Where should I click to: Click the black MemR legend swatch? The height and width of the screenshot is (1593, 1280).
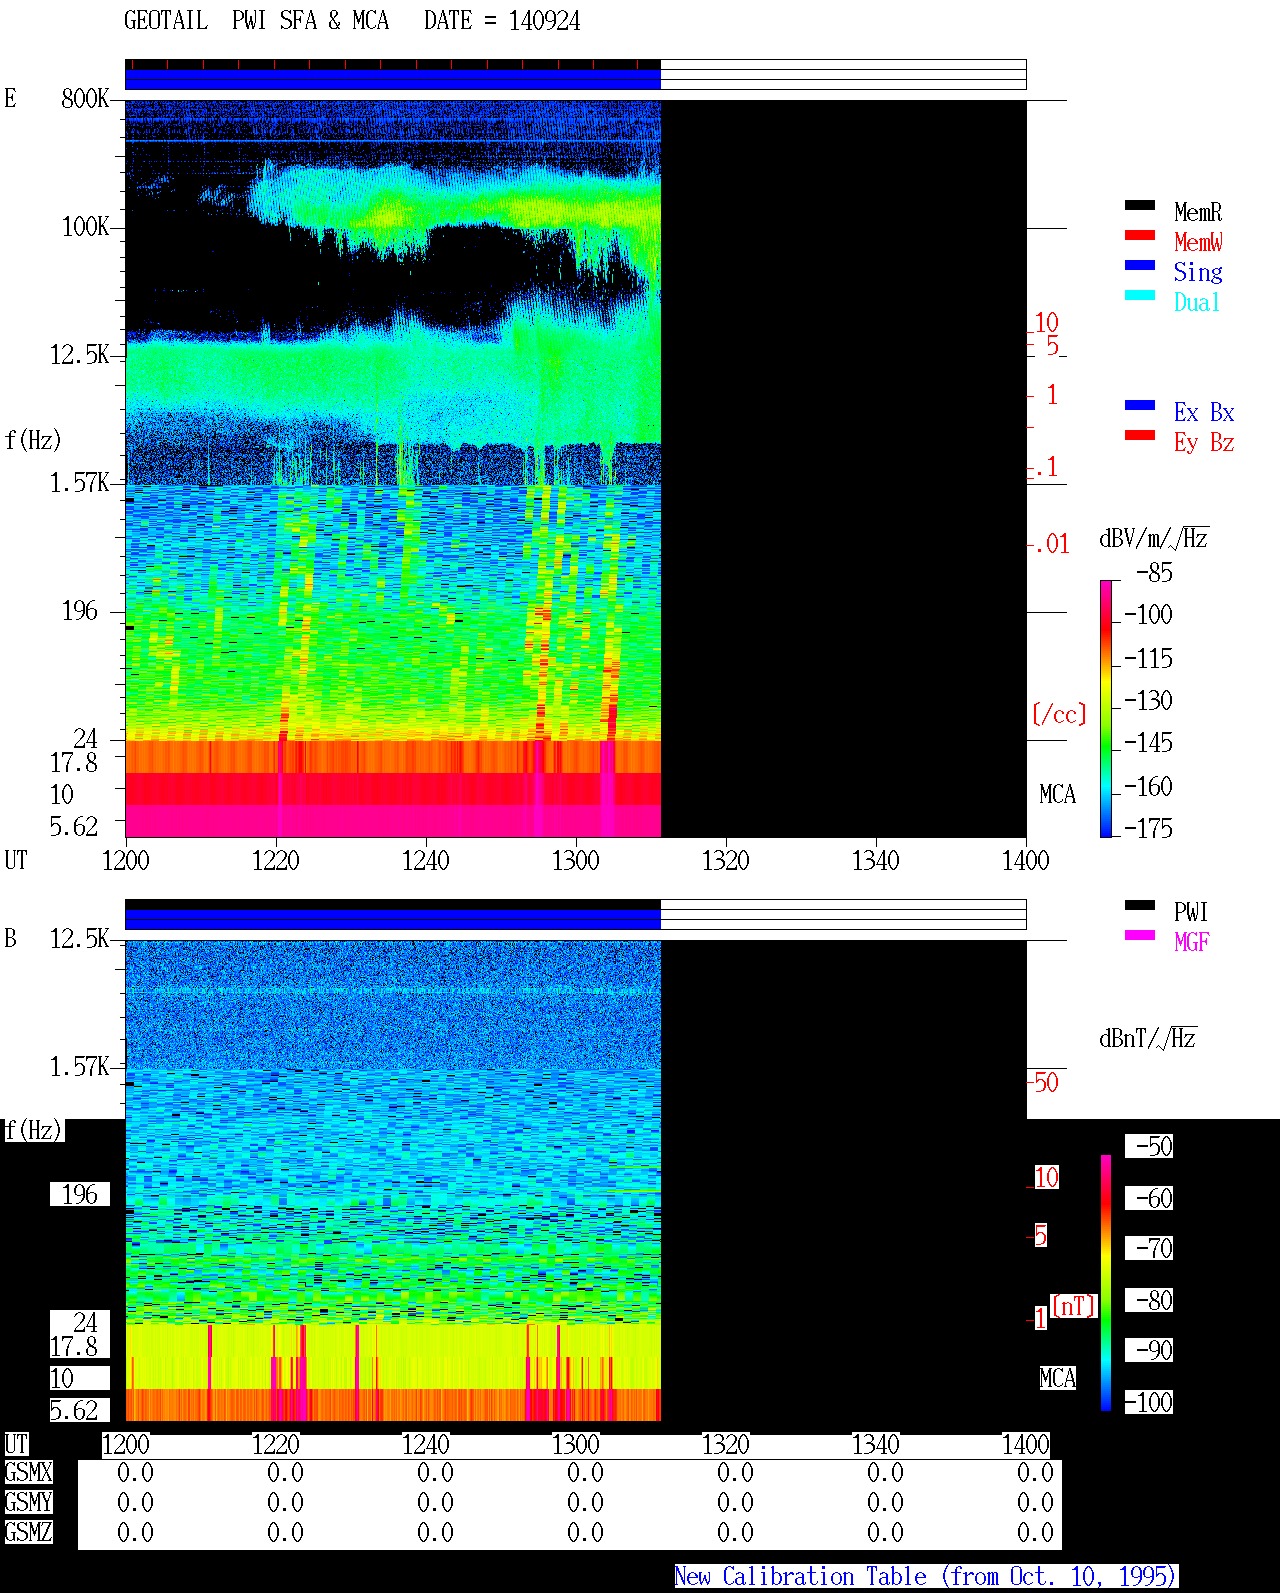tap(1140, 205)
